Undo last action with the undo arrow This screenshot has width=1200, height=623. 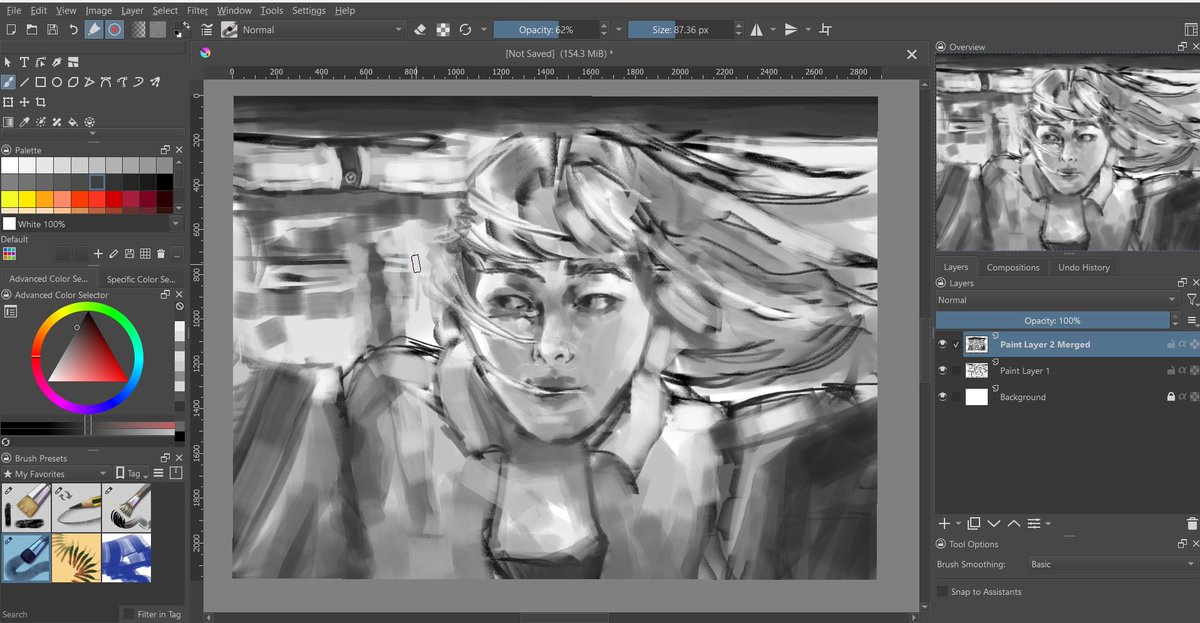tap(73, 30)
